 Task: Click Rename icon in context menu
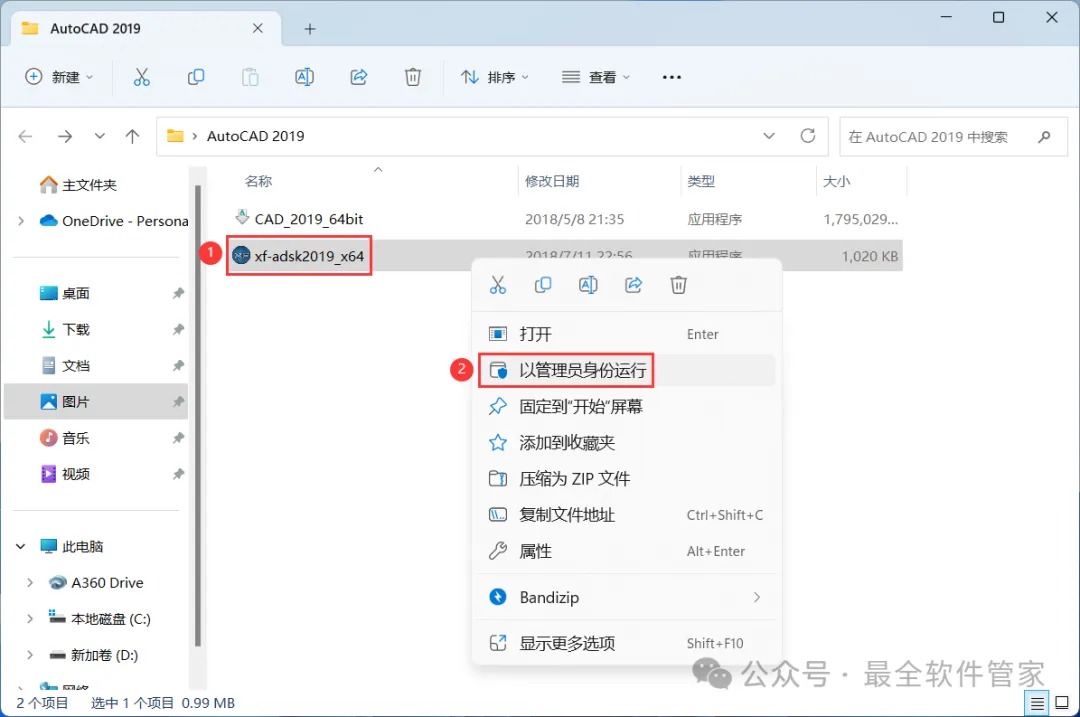click(x=588, y=285)
